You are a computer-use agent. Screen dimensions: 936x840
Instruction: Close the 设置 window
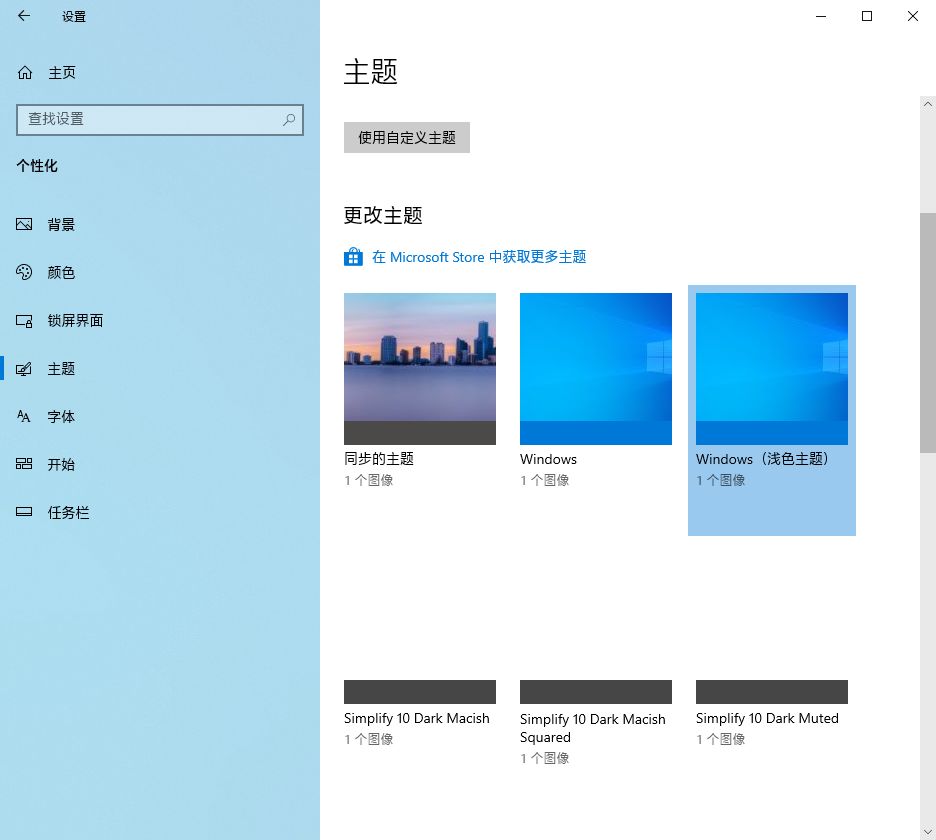(913, 16)
